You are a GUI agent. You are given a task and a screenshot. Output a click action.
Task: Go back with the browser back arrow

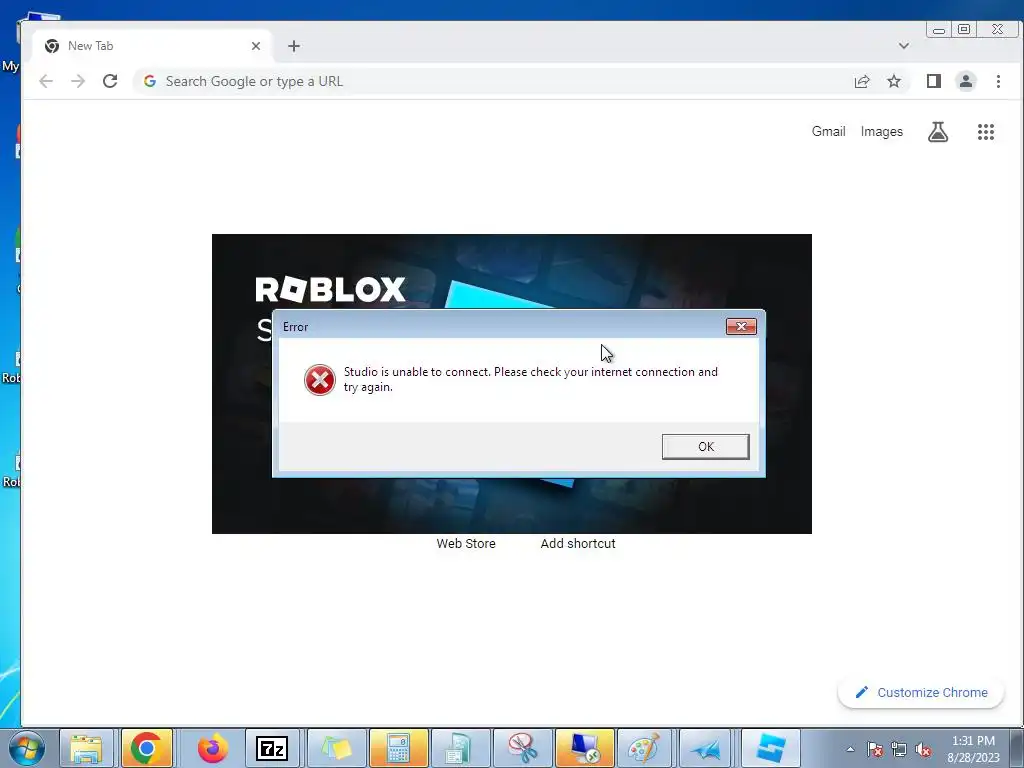pos(46,81)
